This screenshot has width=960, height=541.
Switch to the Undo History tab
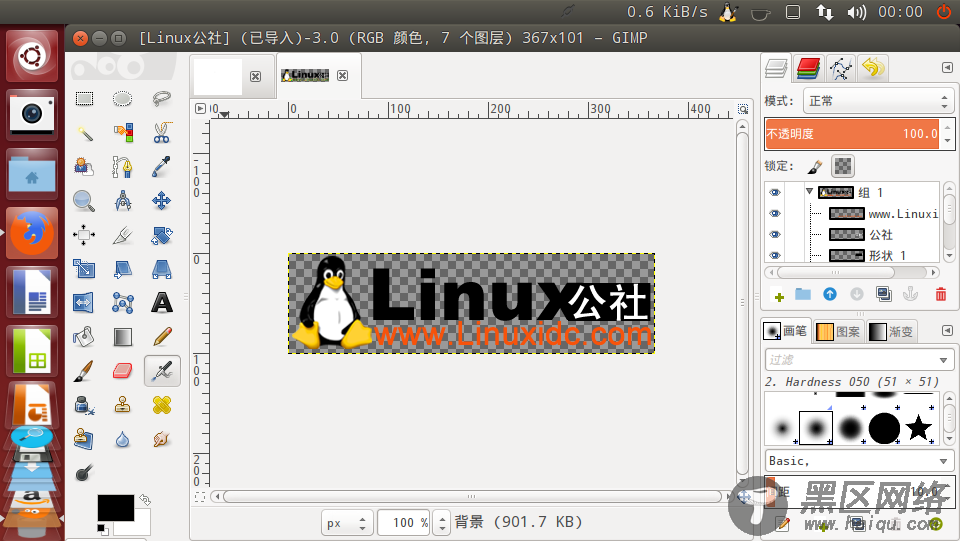pos(872,69)
